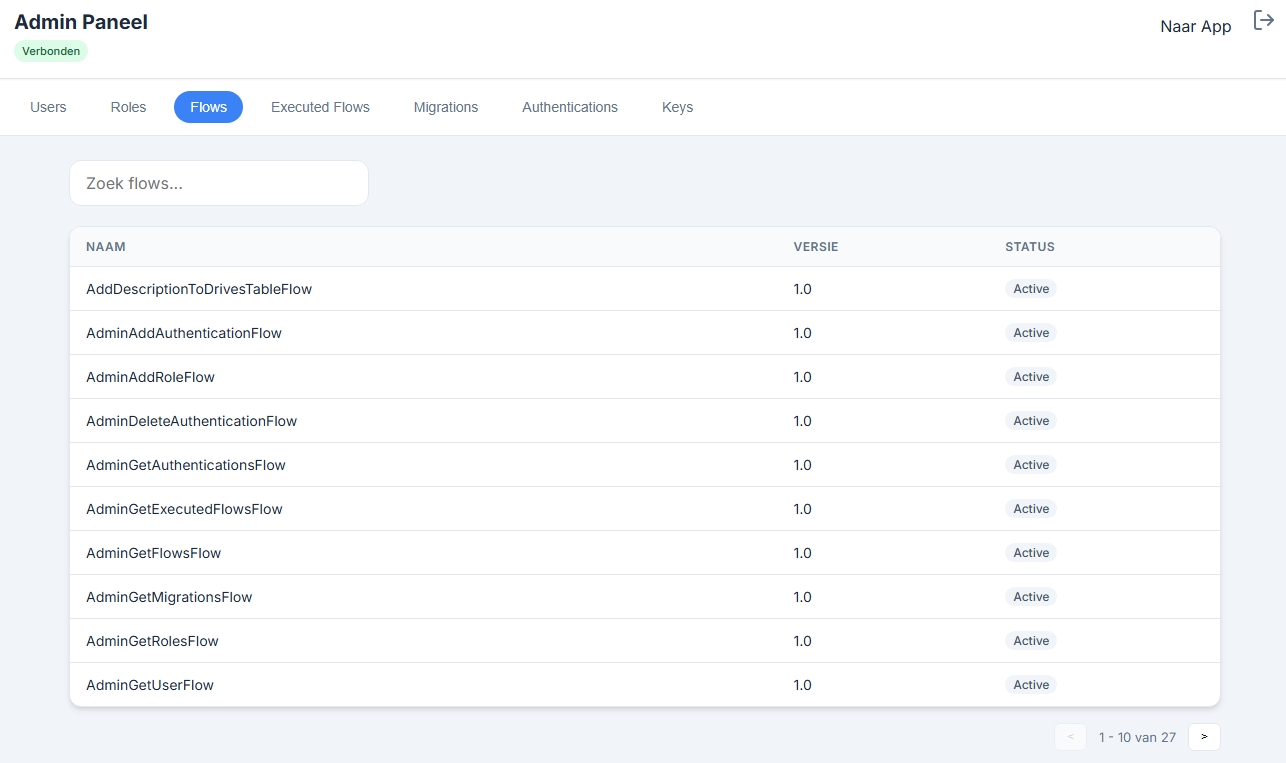Screen dimensions: 1286x763
Task: Click the Active badge for AdminGetFlowsFlow
Action: coord(1031,553)
